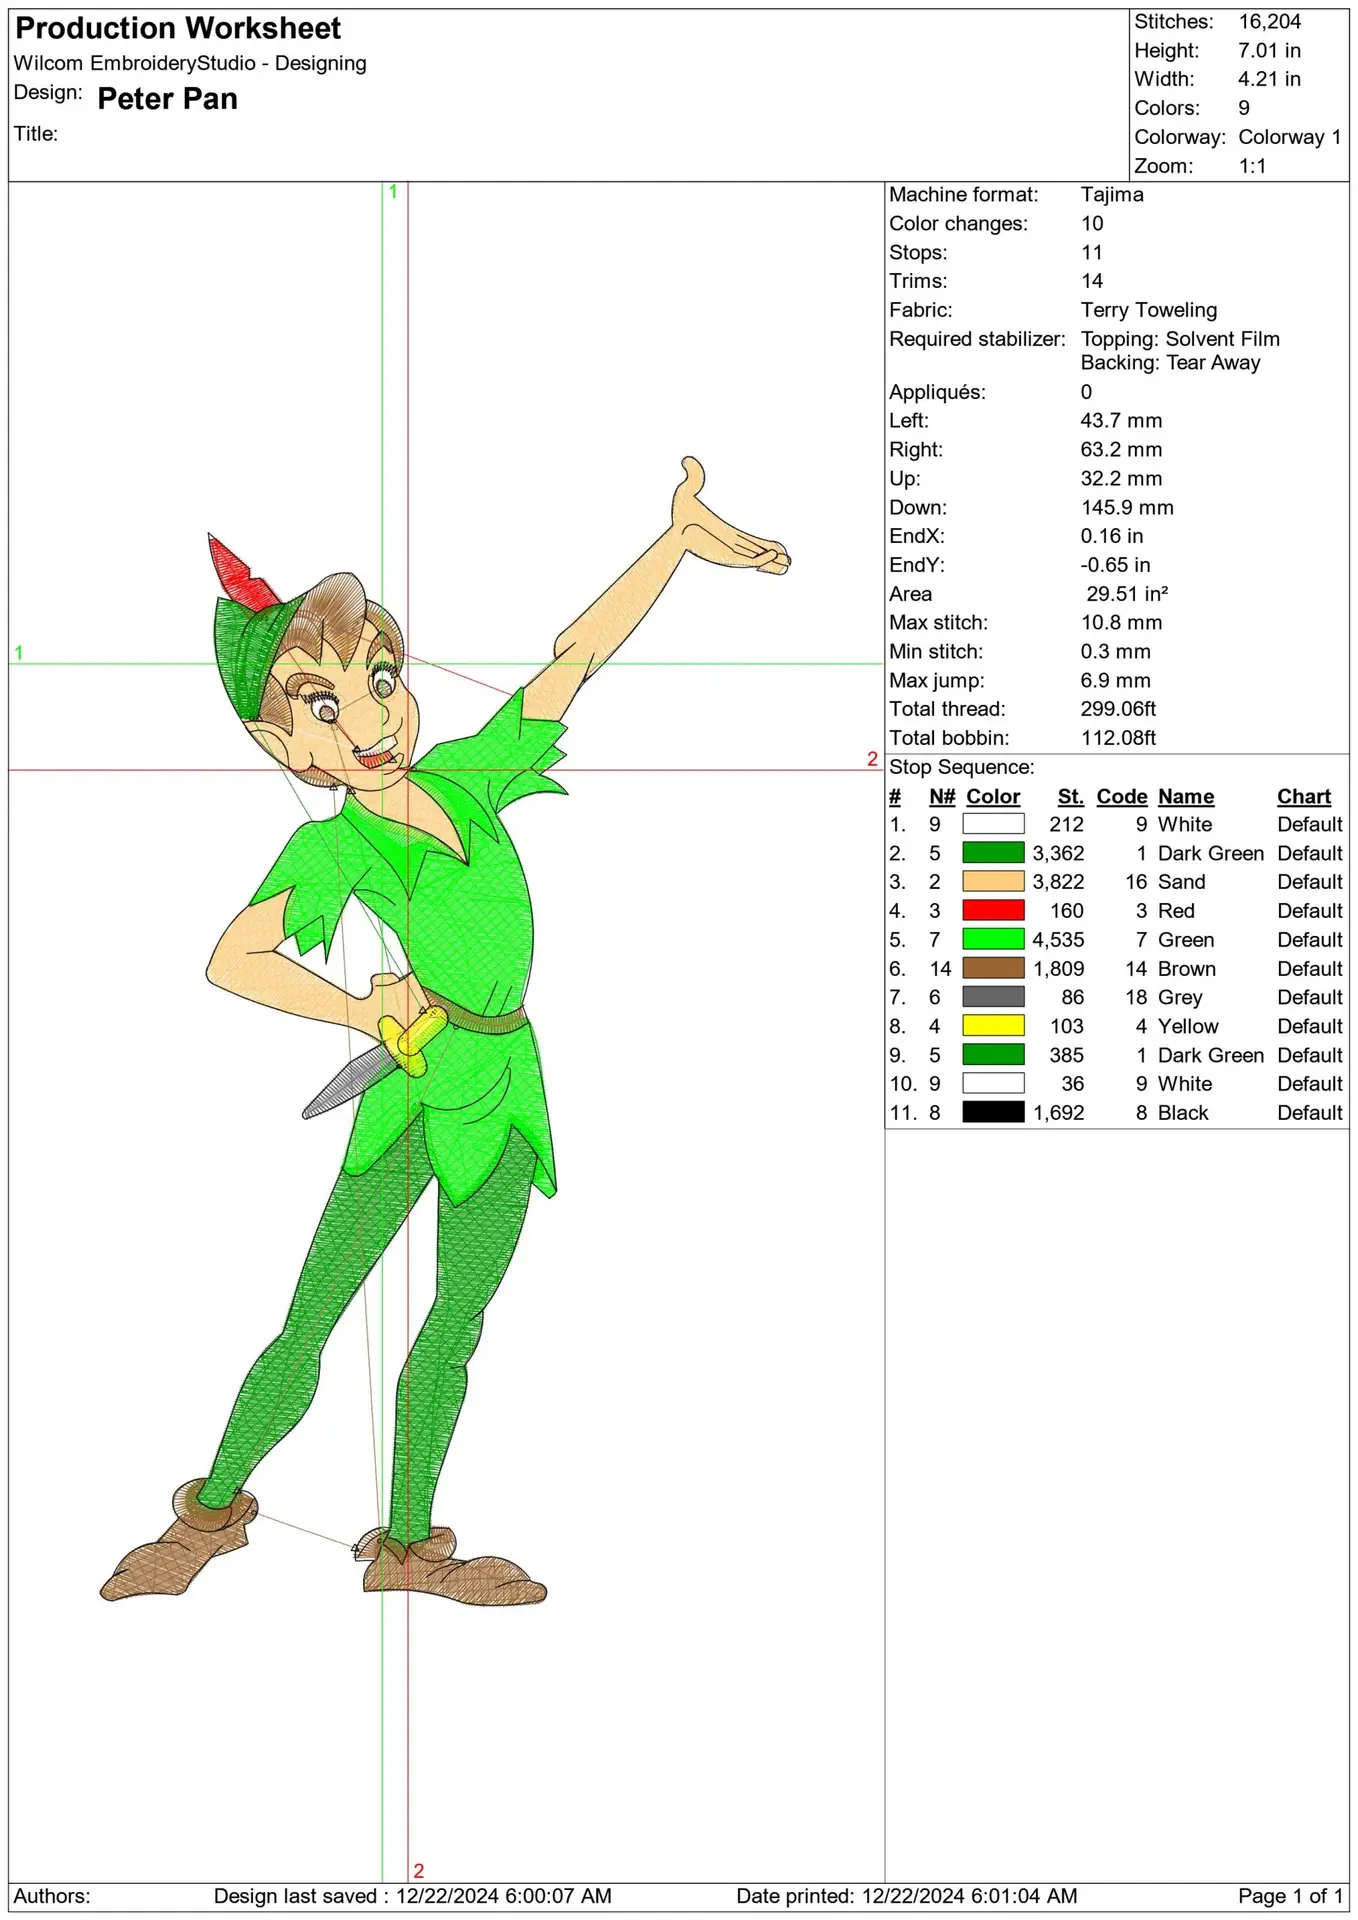Click the 'Production Worksheet' heading
Screen dimensions: 1358x1920
(178, 28)
